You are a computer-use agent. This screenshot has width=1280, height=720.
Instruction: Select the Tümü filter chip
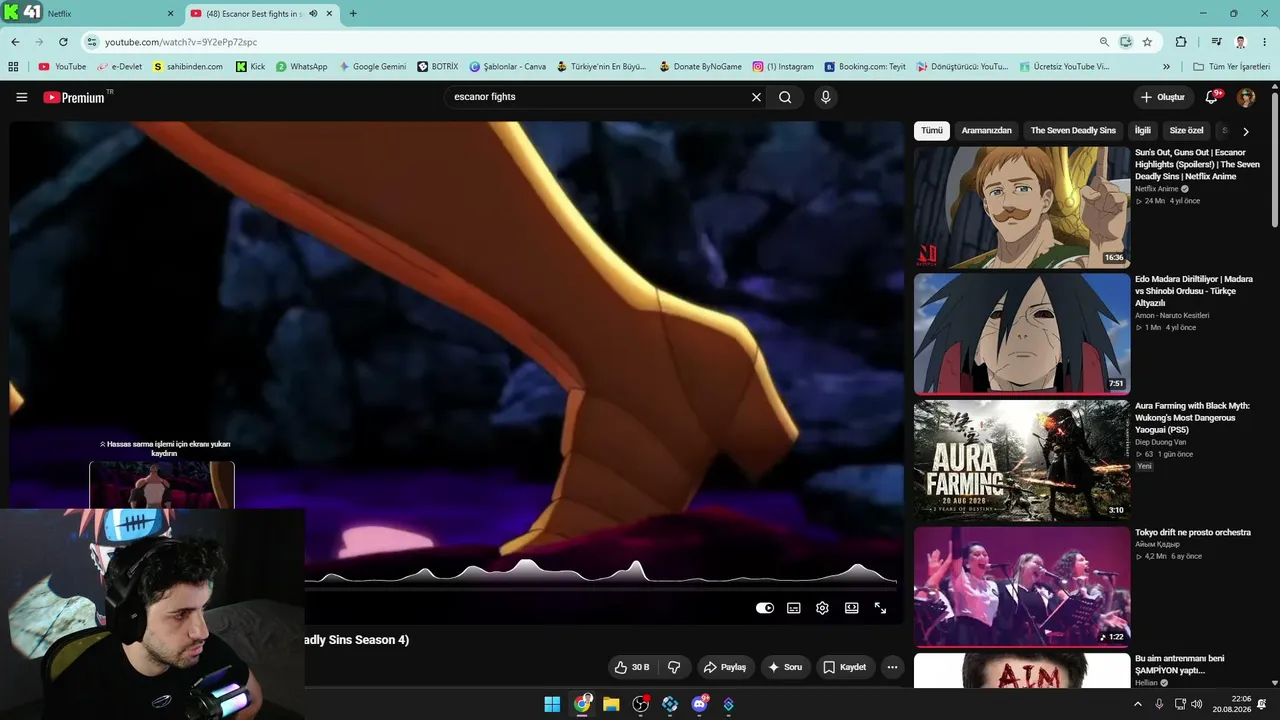[x=932, y=131]
